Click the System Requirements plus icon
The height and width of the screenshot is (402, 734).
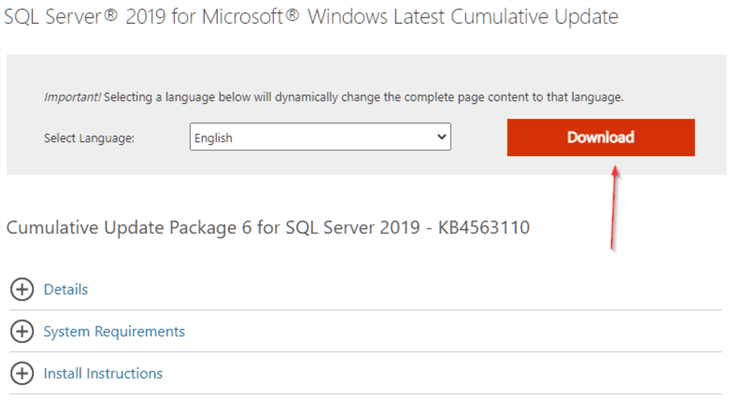21,332
